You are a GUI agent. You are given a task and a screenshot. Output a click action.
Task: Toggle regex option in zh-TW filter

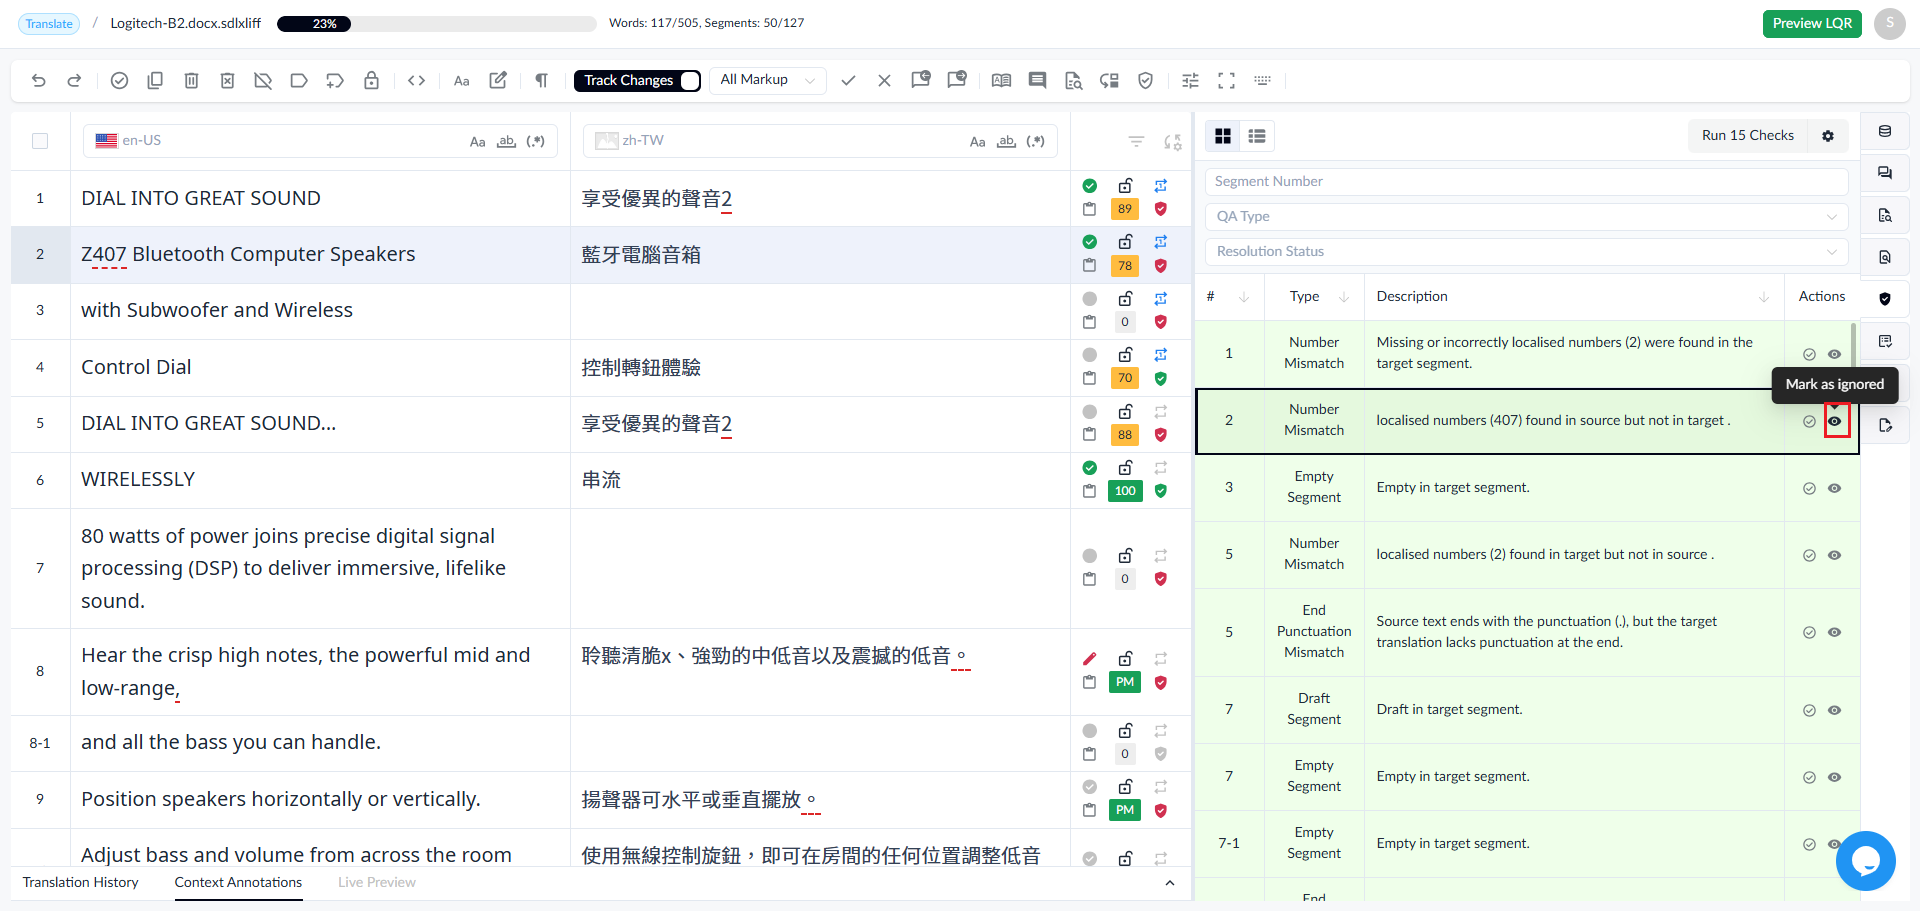click(1036, 142)
